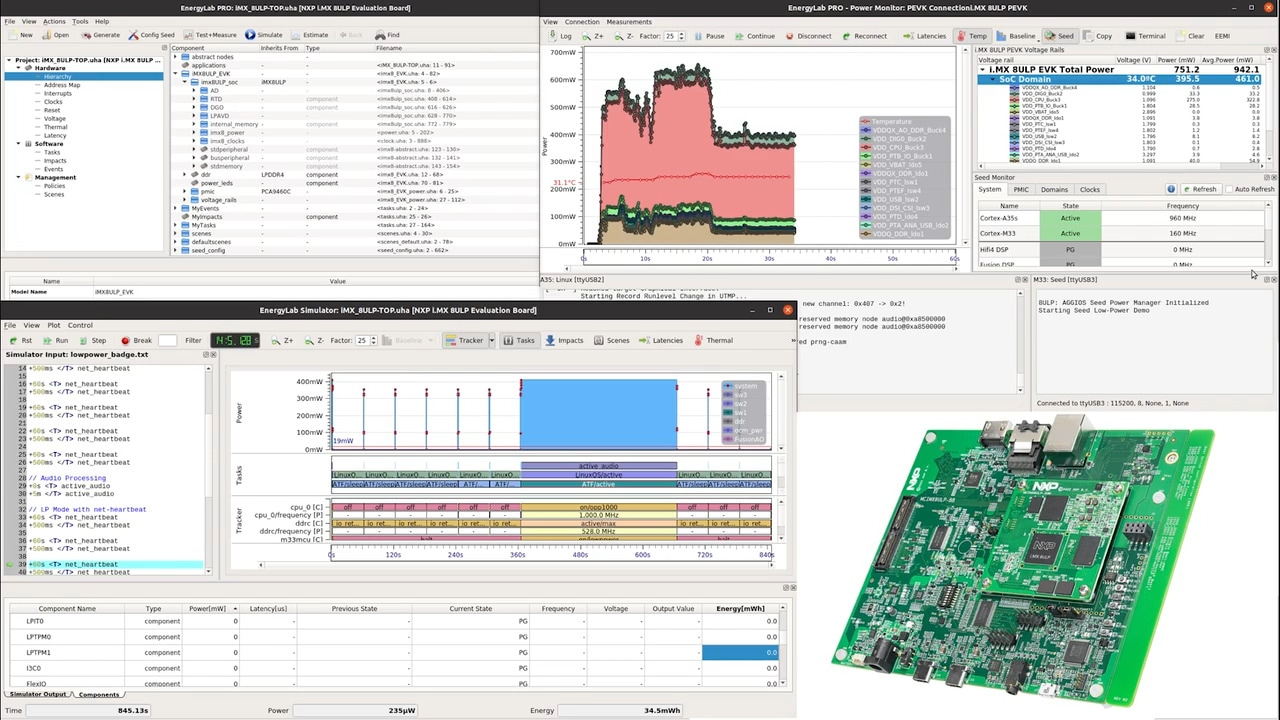The image size is (1280, 720).
Task: Click the simulator horizontal timeline scrollbar
Action: pos(515,565)
